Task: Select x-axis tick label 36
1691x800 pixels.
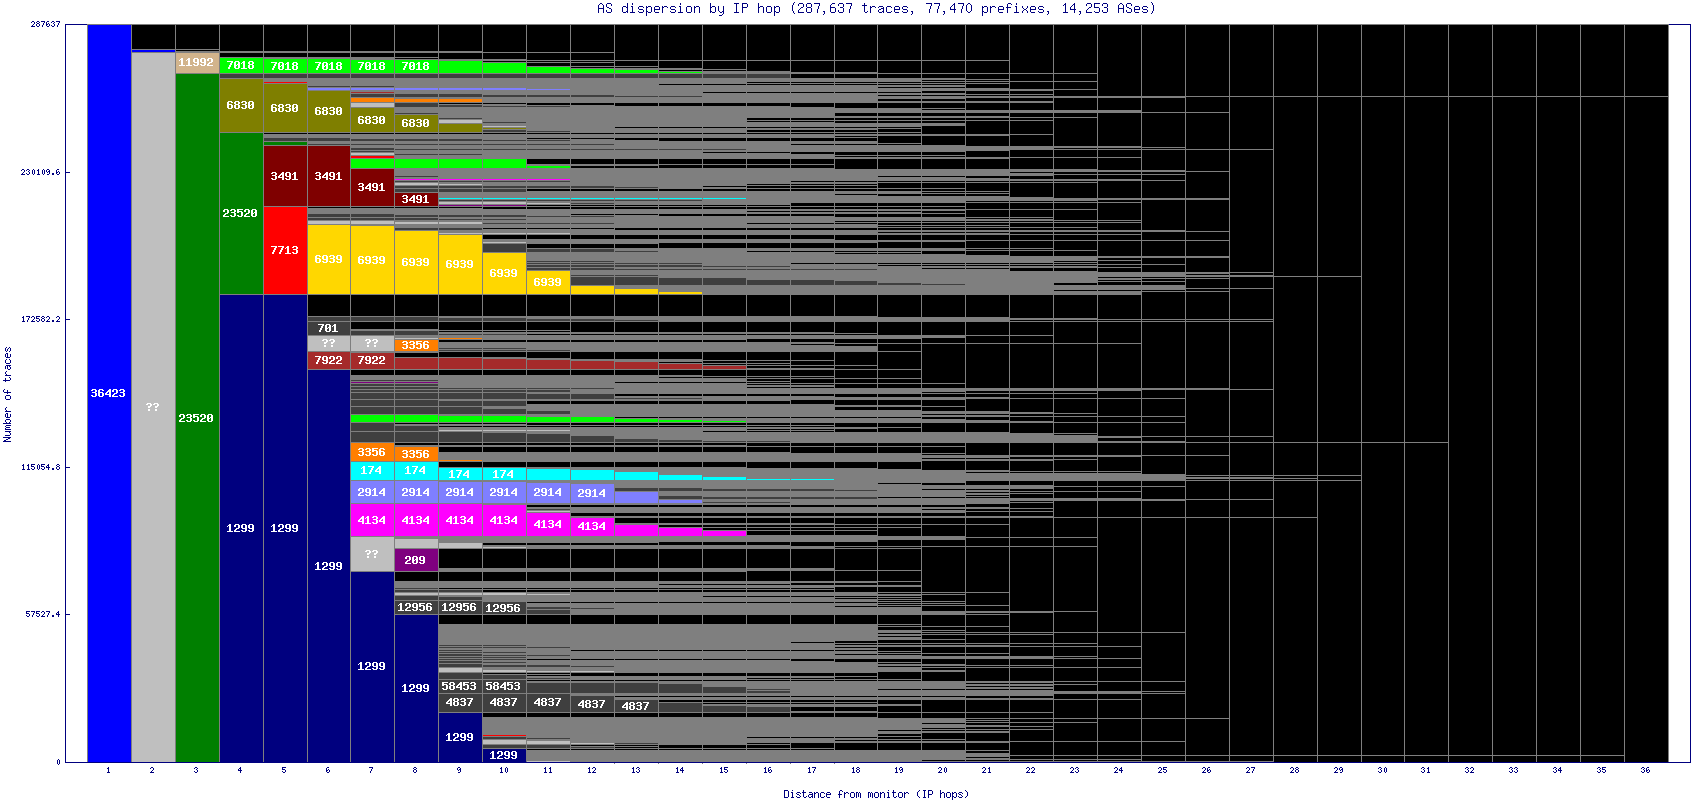Action: [x=1645, y=770]
